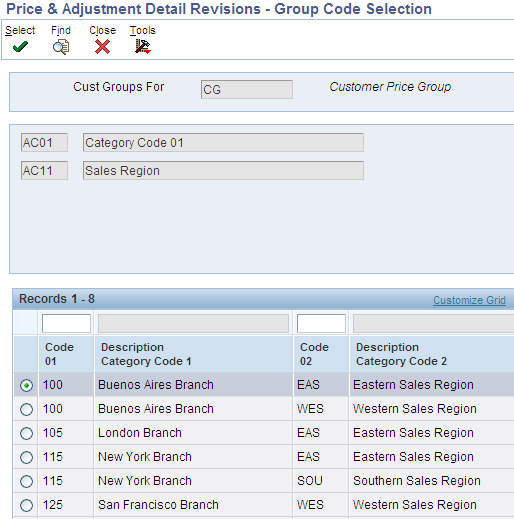The width and height of the screenshot is (514, 519).
Task: Click the red Close X icon
Action: click(x=102, y=47)
